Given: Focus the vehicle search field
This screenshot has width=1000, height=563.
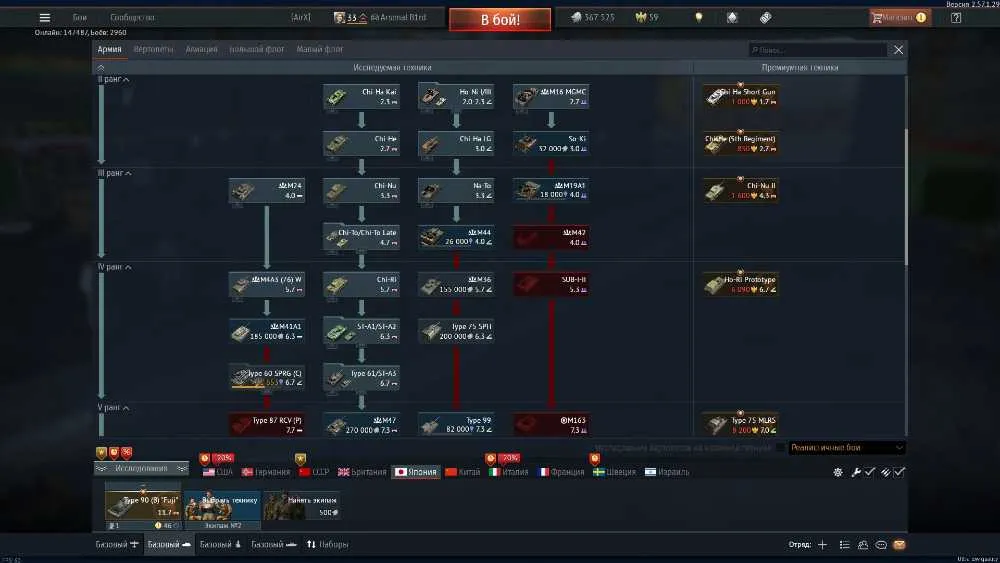Looking at the screenshot, I should [x=818, y=50].
